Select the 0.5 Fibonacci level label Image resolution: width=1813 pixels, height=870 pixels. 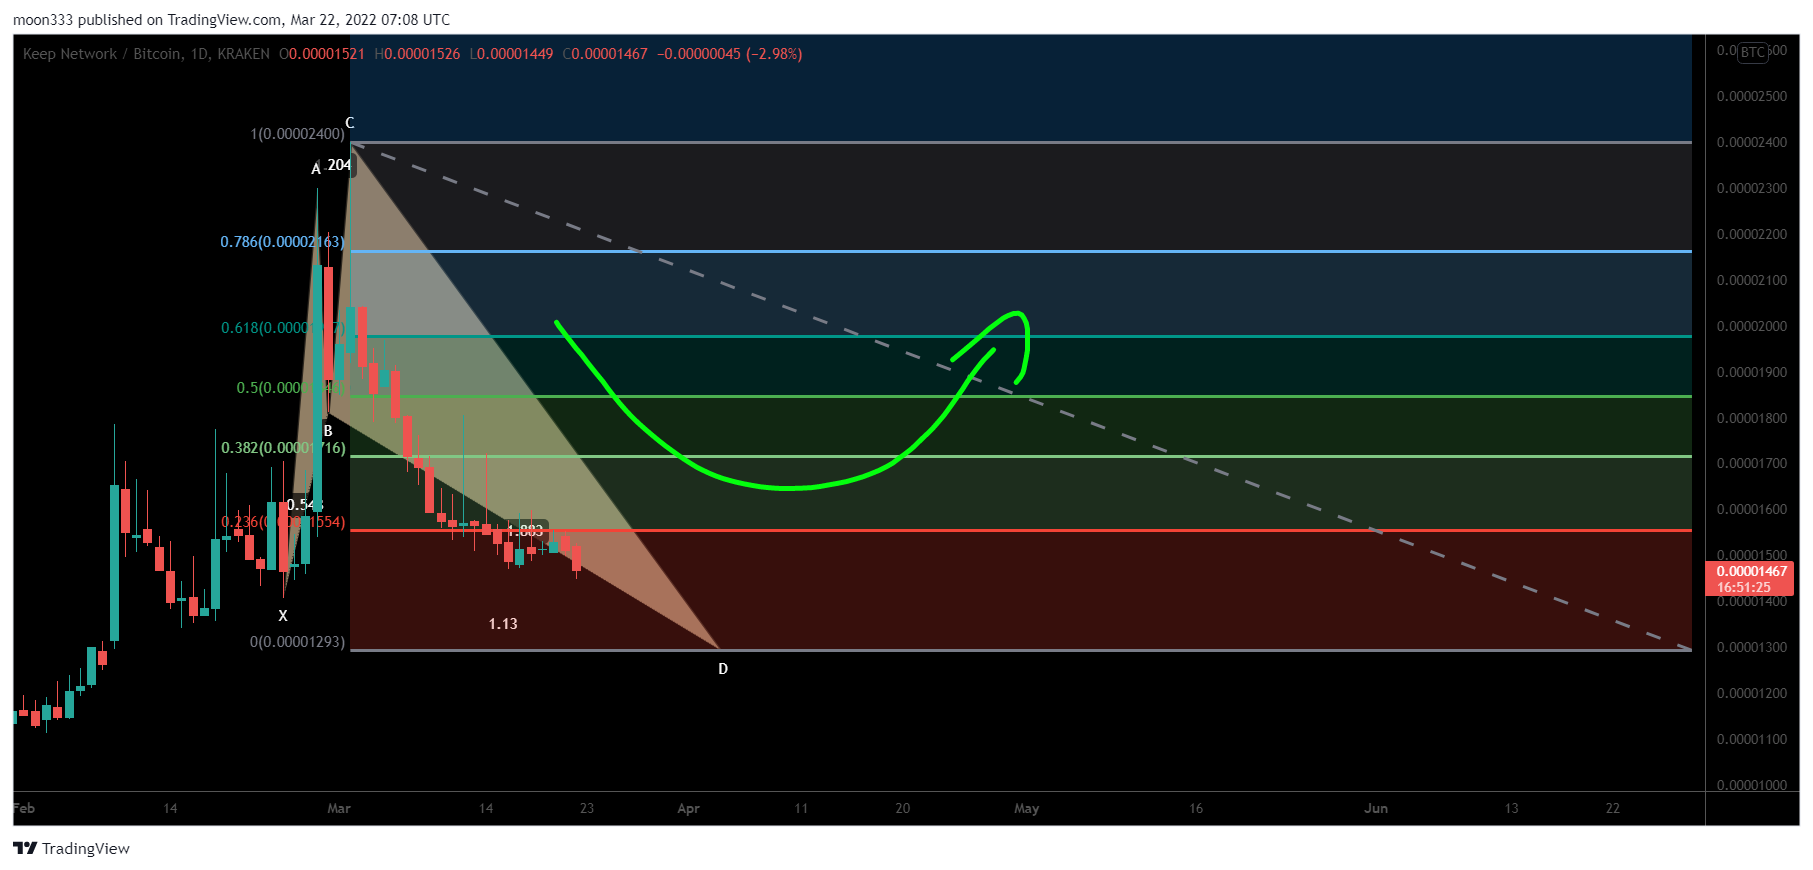(290, 388)
